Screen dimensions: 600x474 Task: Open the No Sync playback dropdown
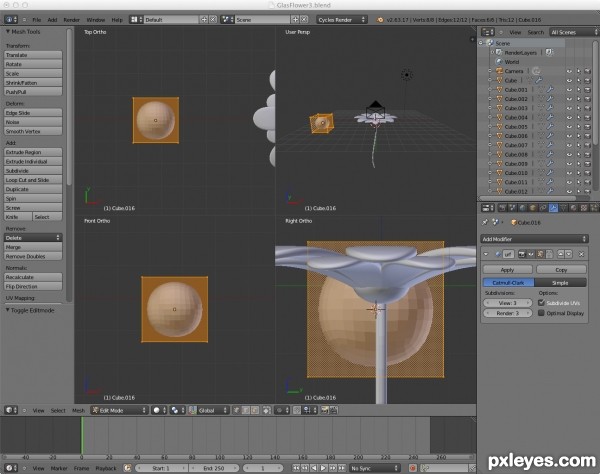point(375,468)
